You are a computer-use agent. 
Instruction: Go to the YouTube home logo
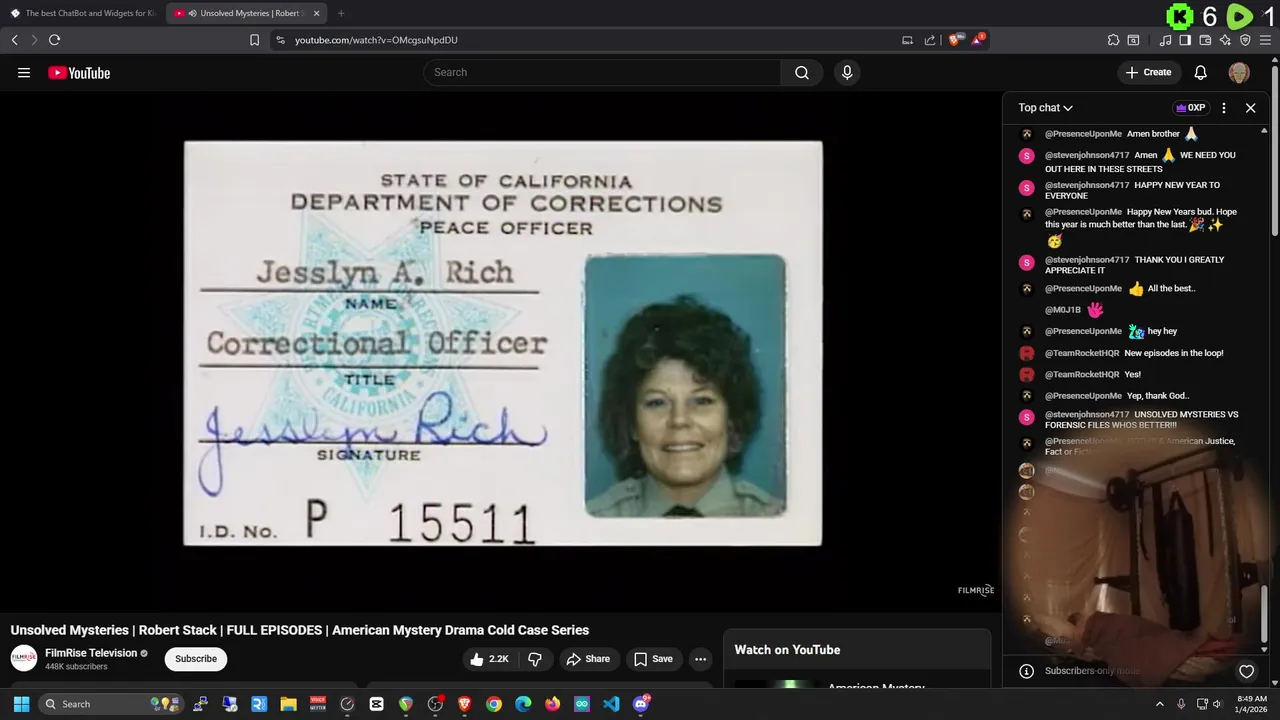(79, 72)
